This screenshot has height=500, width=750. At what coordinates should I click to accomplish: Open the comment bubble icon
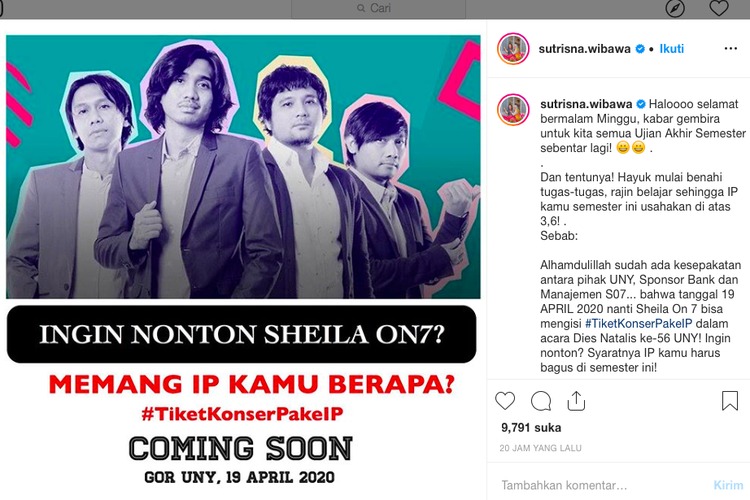(541, 401)
